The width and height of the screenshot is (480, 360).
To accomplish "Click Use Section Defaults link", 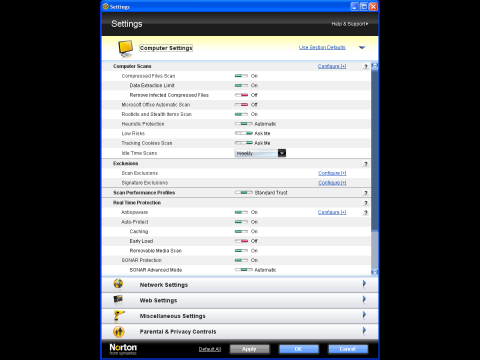I will (x=322, y=48).
